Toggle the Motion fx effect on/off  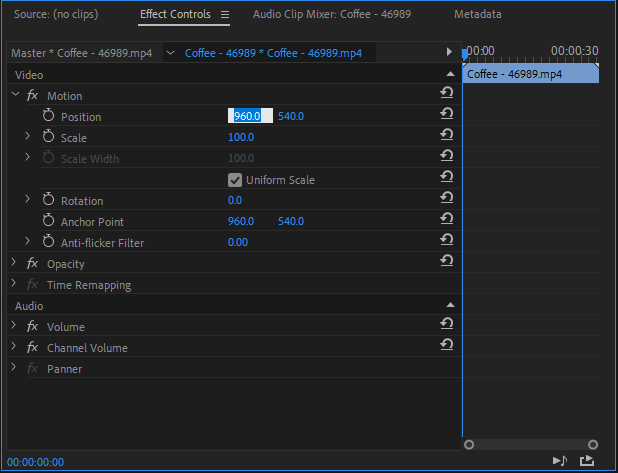32,95
